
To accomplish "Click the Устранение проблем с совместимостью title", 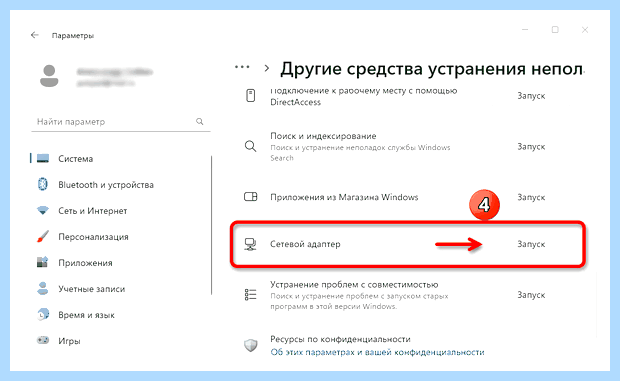I will pyautogui.click(x=354, y=285).
